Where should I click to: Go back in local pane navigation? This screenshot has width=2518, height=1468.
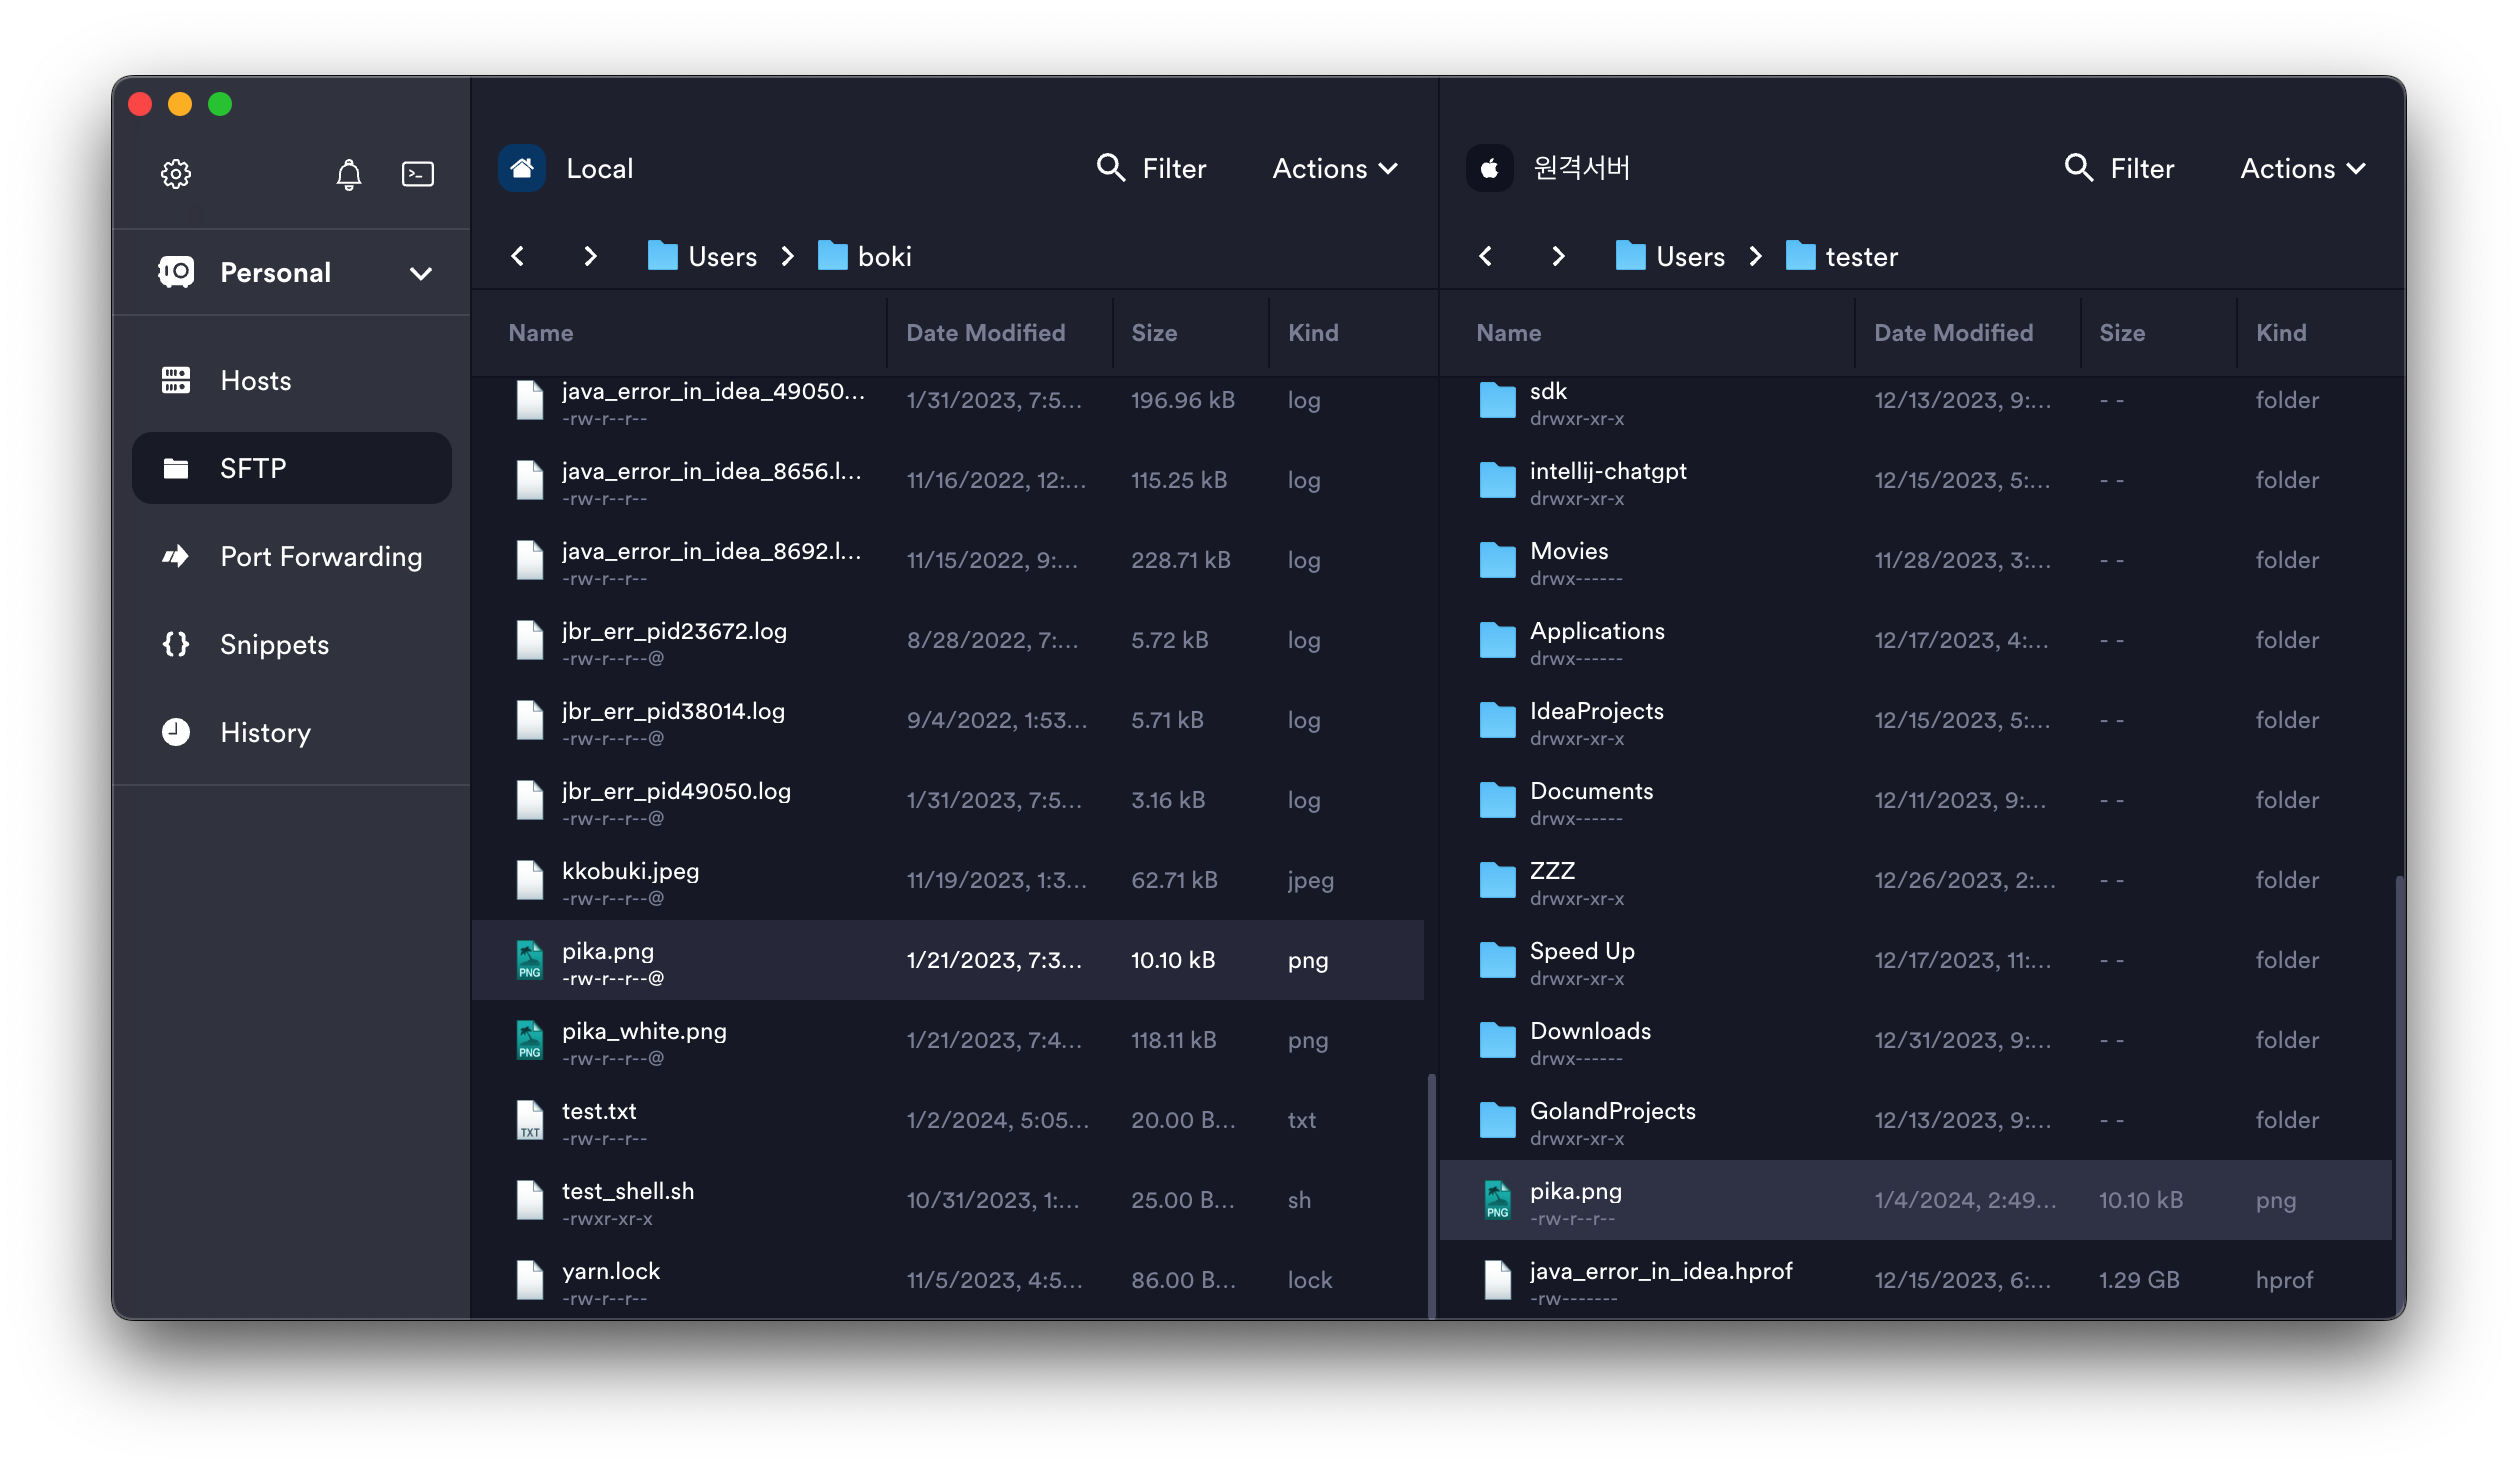pos(518,256)
